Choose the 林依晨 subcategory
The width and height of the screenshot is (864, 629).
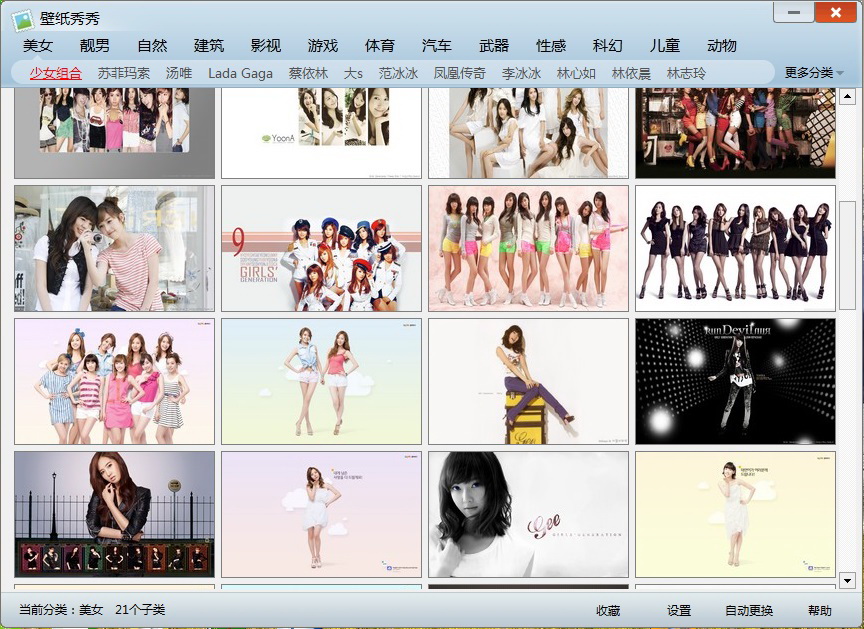tap(631, 73)
